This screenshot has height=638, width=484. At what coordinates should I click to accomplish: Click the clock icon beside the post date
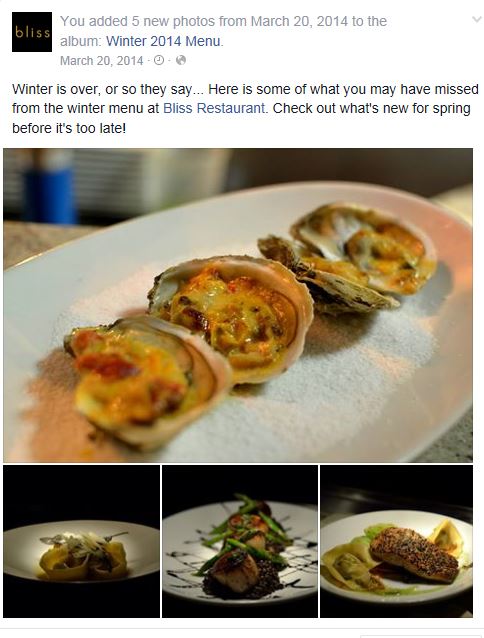(x=159, y=60)
